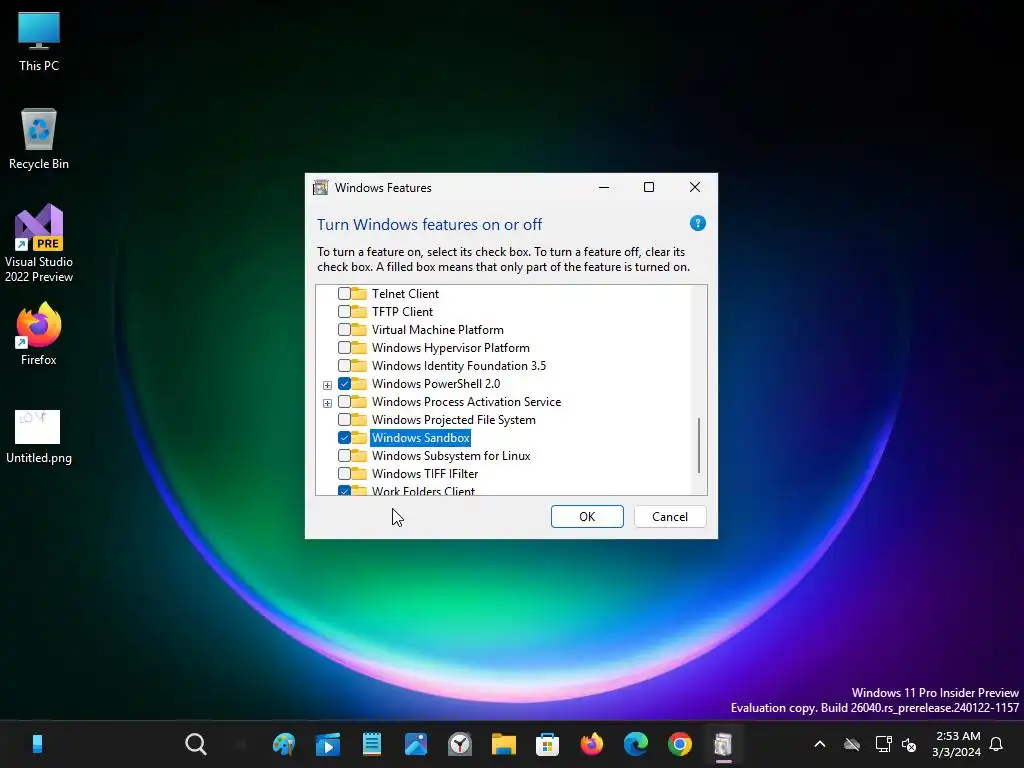Tick Virtual Machine Platform checkbox
1024x768 pixels.
(344, 330)
